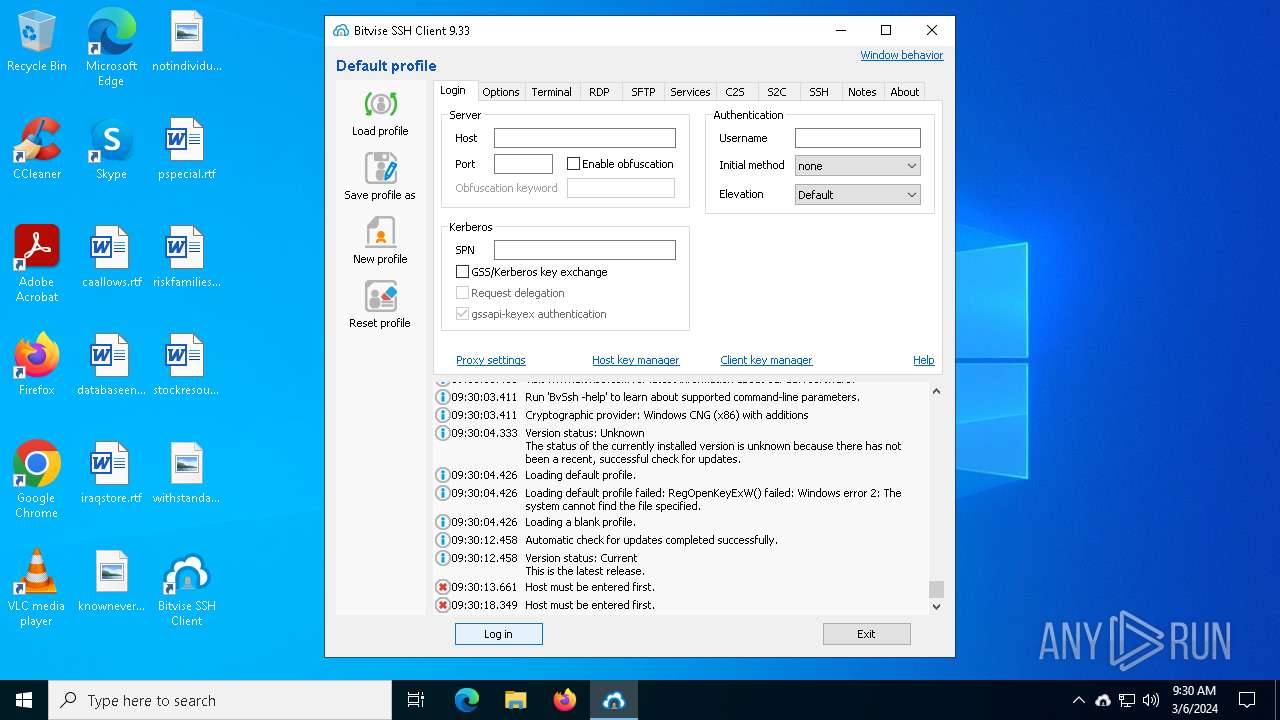1280x720 pixels.
Task: Click into the Port input field
Action: (523, 164)
